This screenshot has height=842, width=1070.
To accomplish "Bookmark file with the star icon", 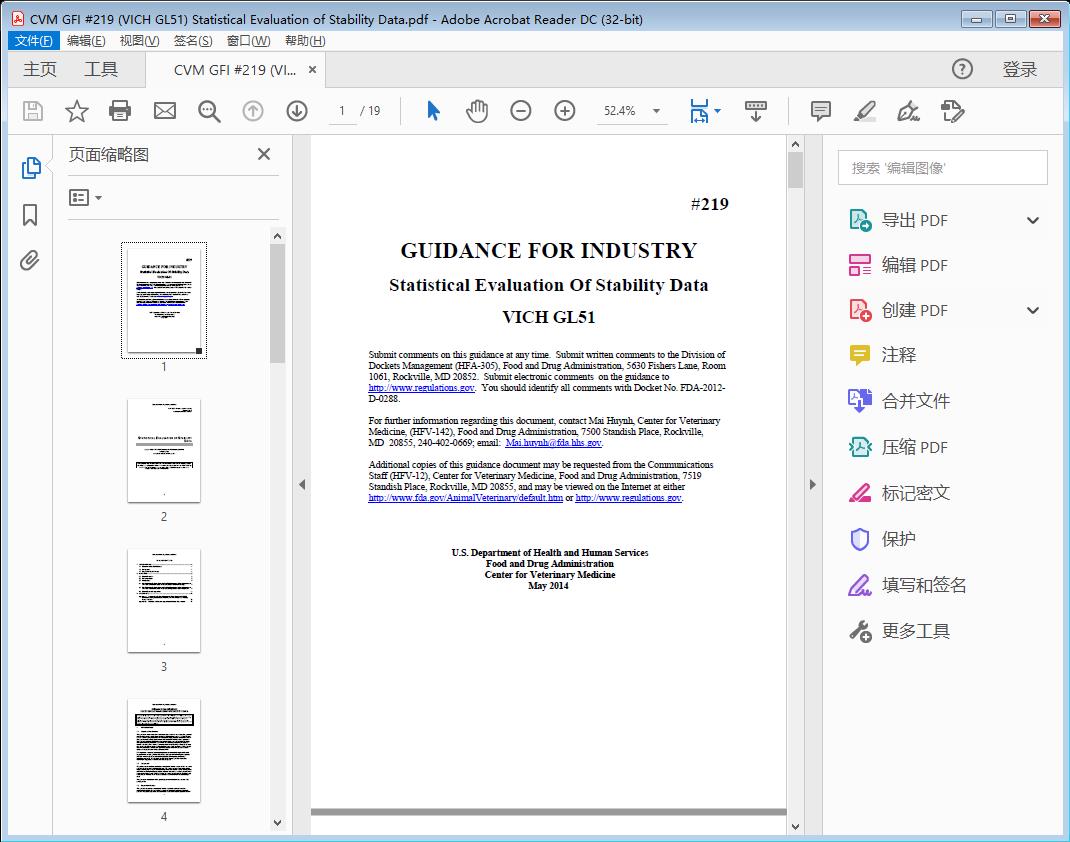I will point(77,111).
